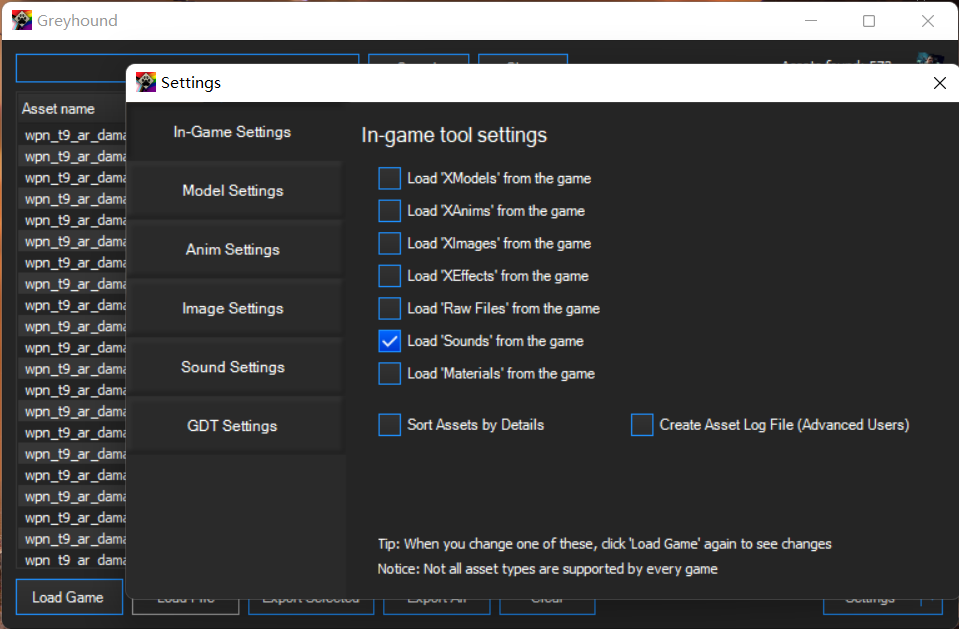
Task: Open the Model Settings tab
Action: 233,191
